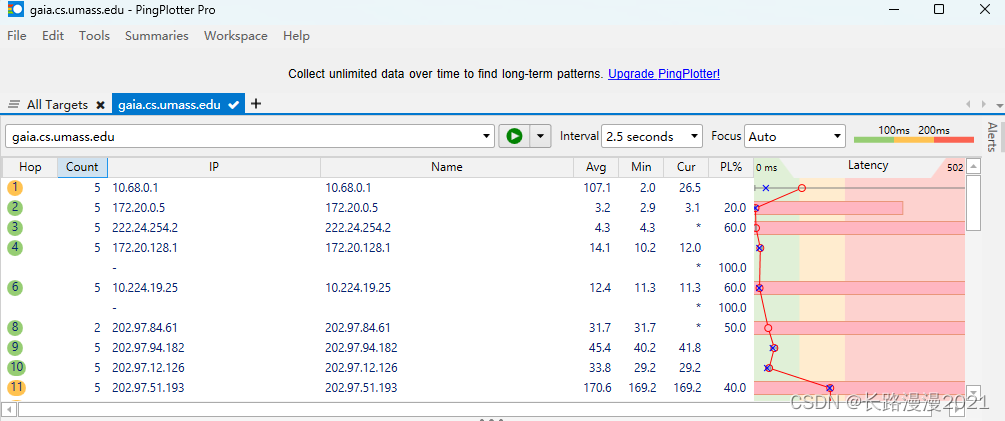Viewport: 1005px width, 421px height.
Task: Select the hop 6 circle icon
Action: [x=15, y=288]
